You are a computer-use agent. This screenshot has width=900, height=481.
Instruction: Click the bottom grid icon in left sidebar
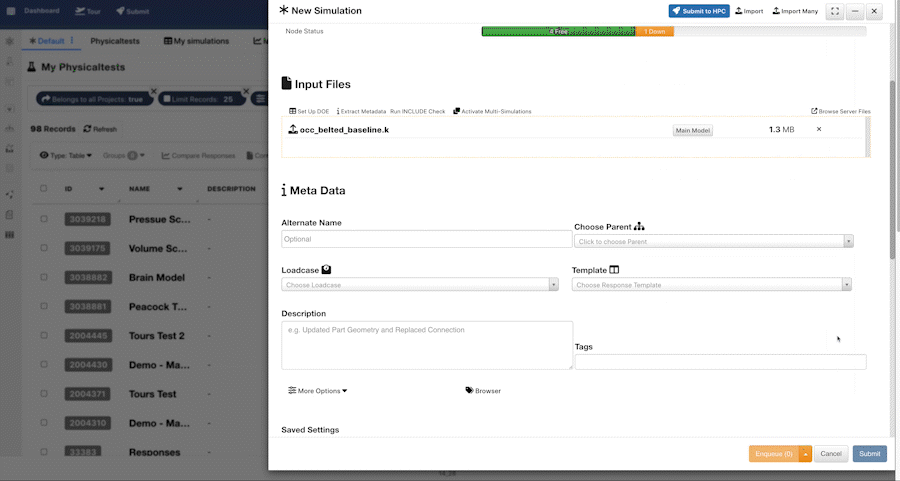tap(10, 235)
